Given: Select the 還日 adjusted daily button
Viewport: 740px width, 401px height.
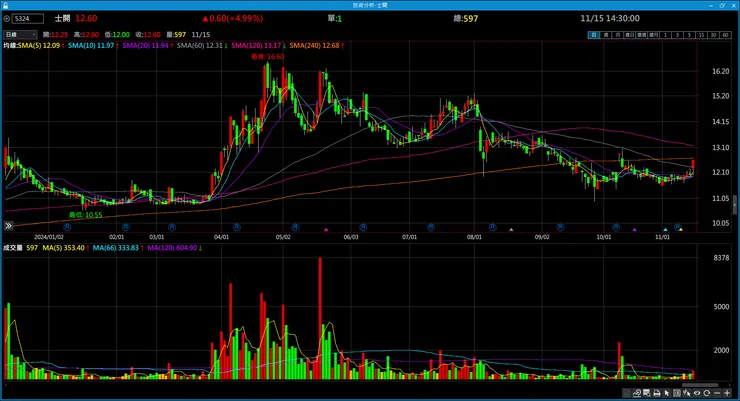Looking at the screenshot, I should click(x=630, y=35).
